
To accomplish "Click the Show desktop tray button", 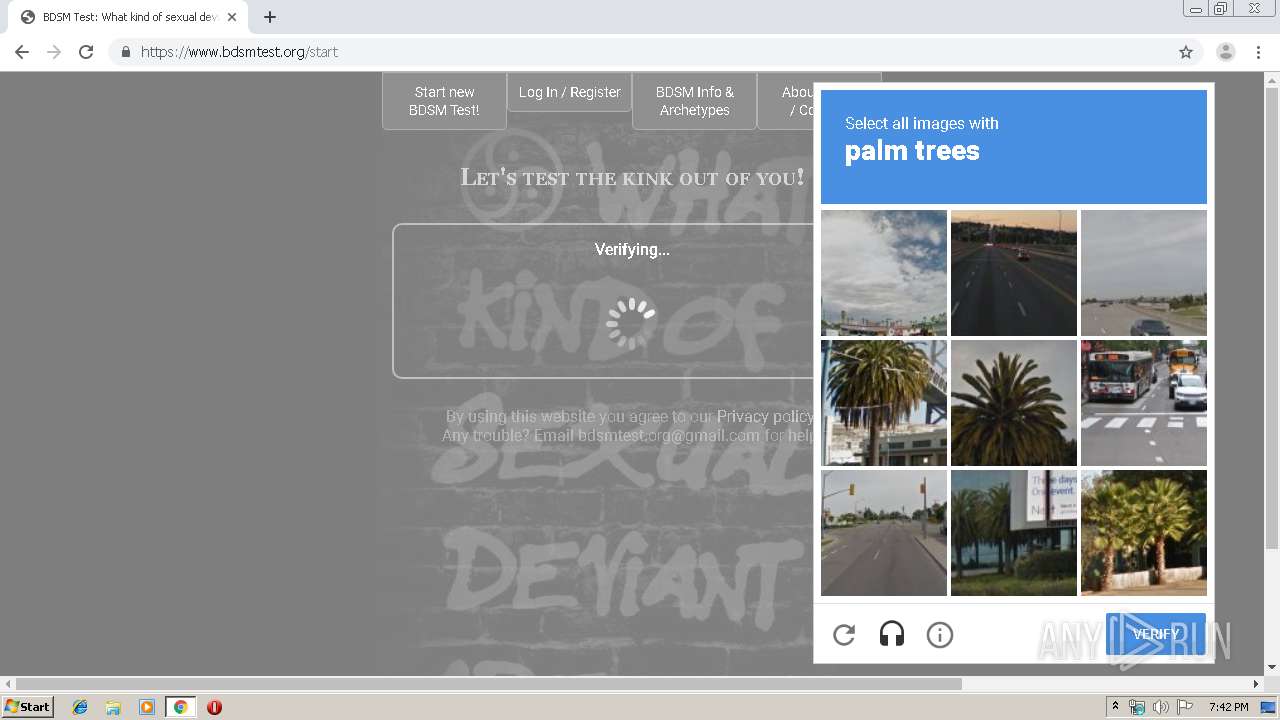I will click(1268, 707).
